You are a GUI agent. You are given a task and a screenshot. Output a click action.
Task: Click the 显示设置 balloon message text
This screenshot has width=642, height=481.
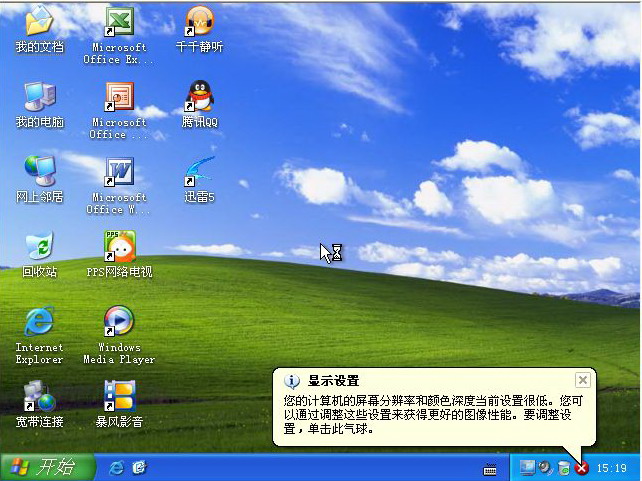(x=432, y=414)
